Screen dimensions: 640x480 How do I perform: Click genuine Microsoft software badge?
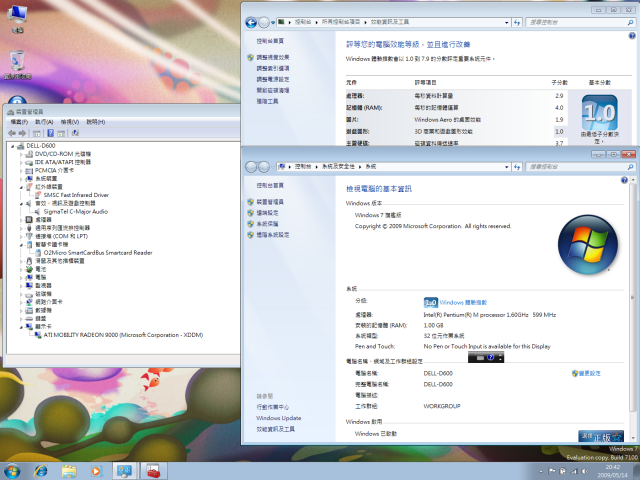click(x=601, y=436)
